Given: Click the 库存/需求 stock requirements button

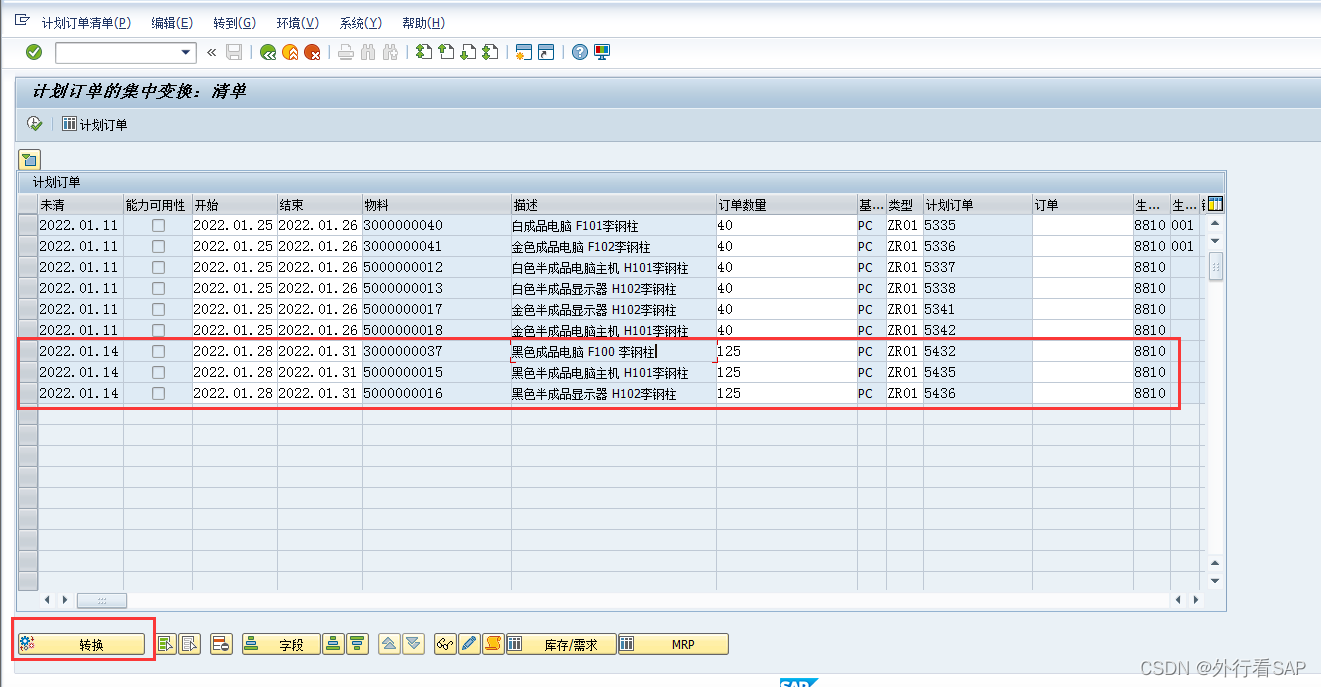Looking at the screenshot, I should coord(561,645).
